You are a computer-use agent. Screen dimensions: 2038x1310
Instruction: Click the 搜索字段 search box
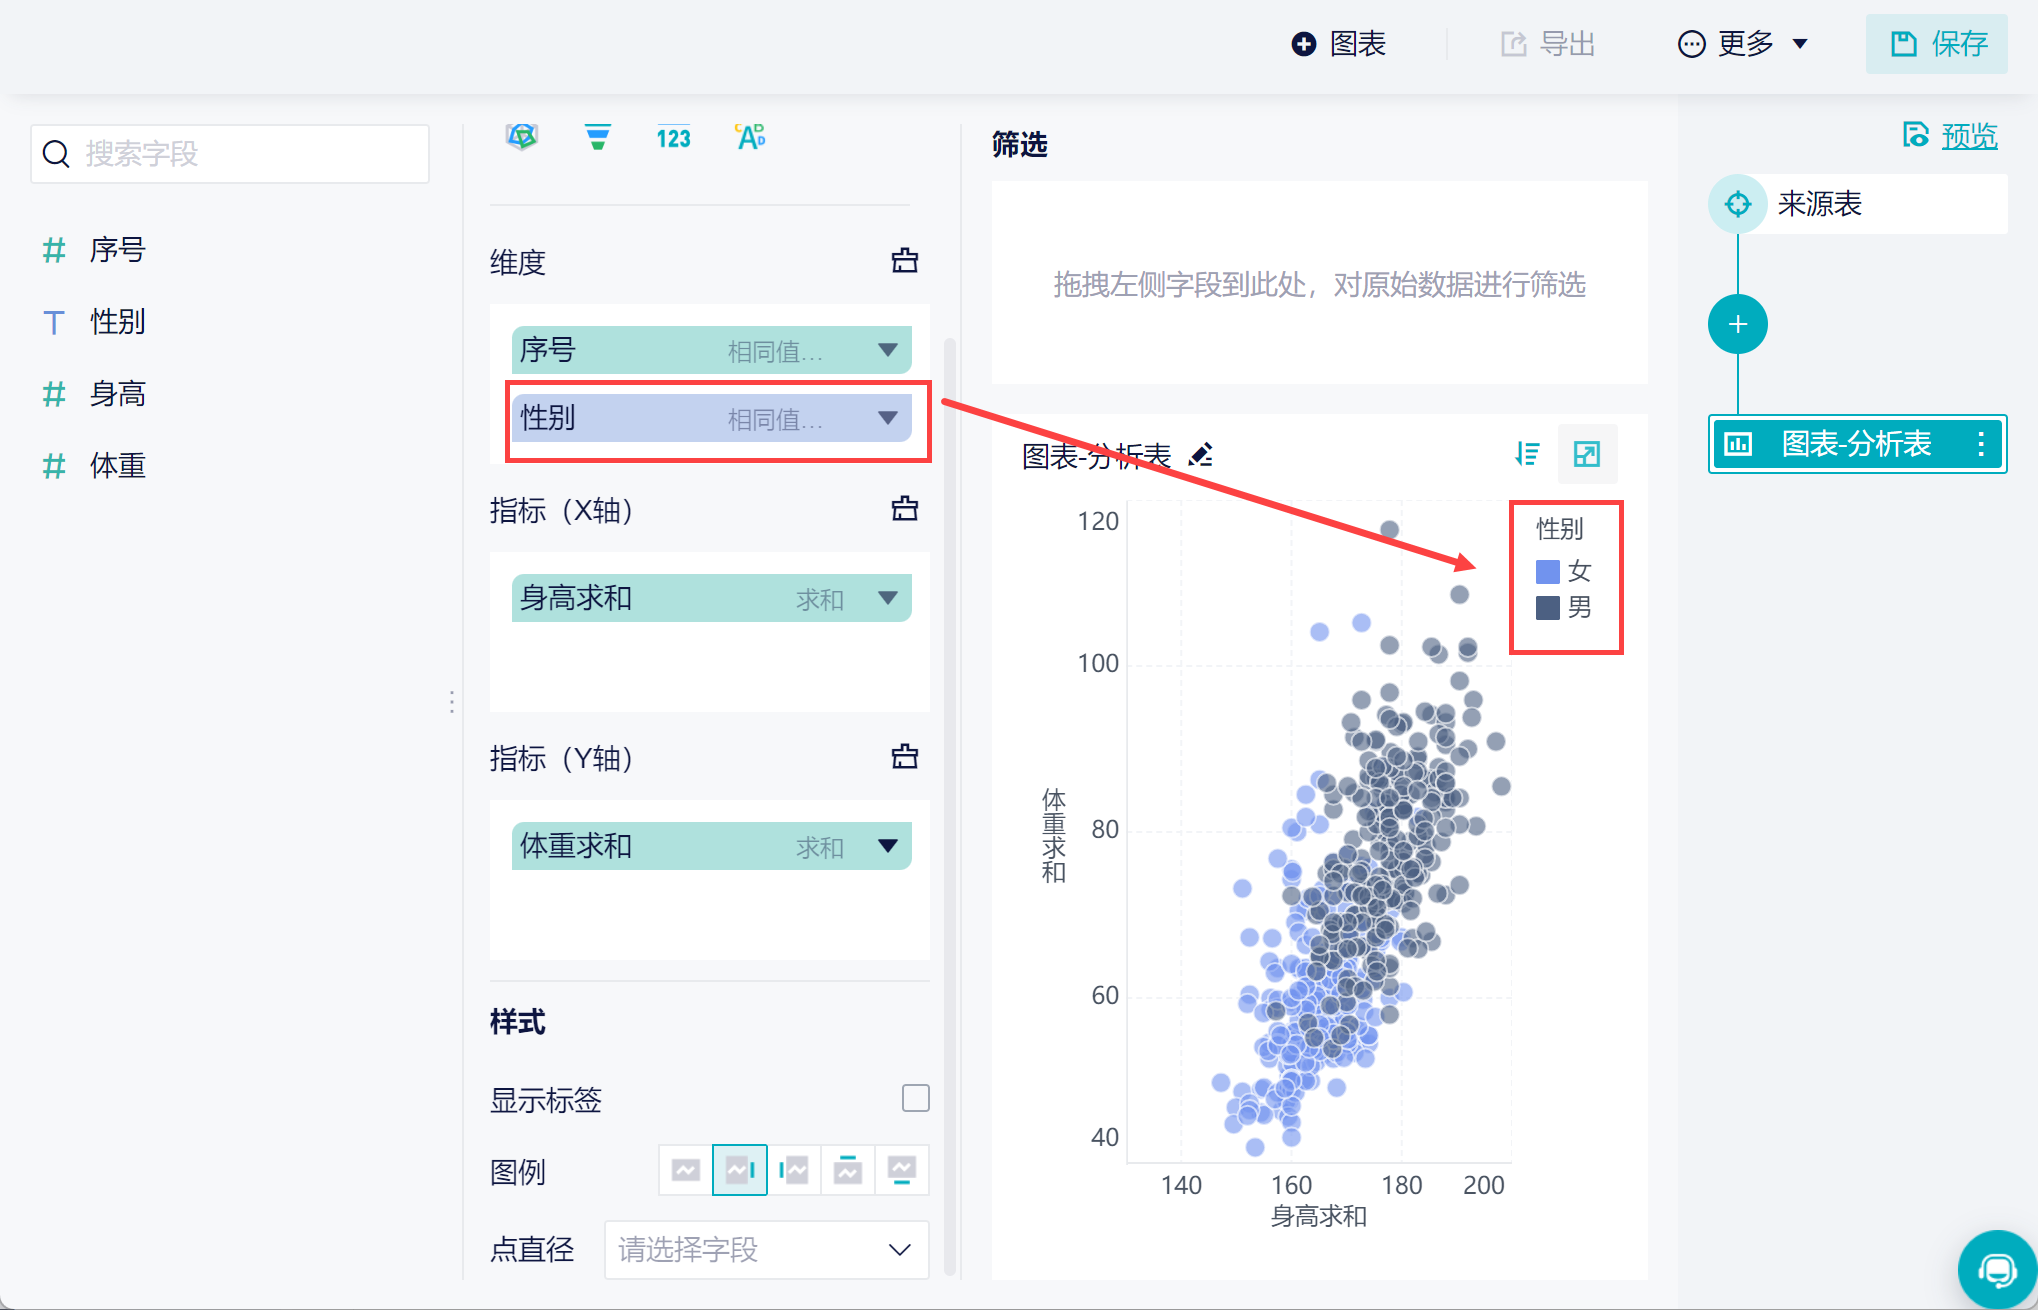point(230,154)
